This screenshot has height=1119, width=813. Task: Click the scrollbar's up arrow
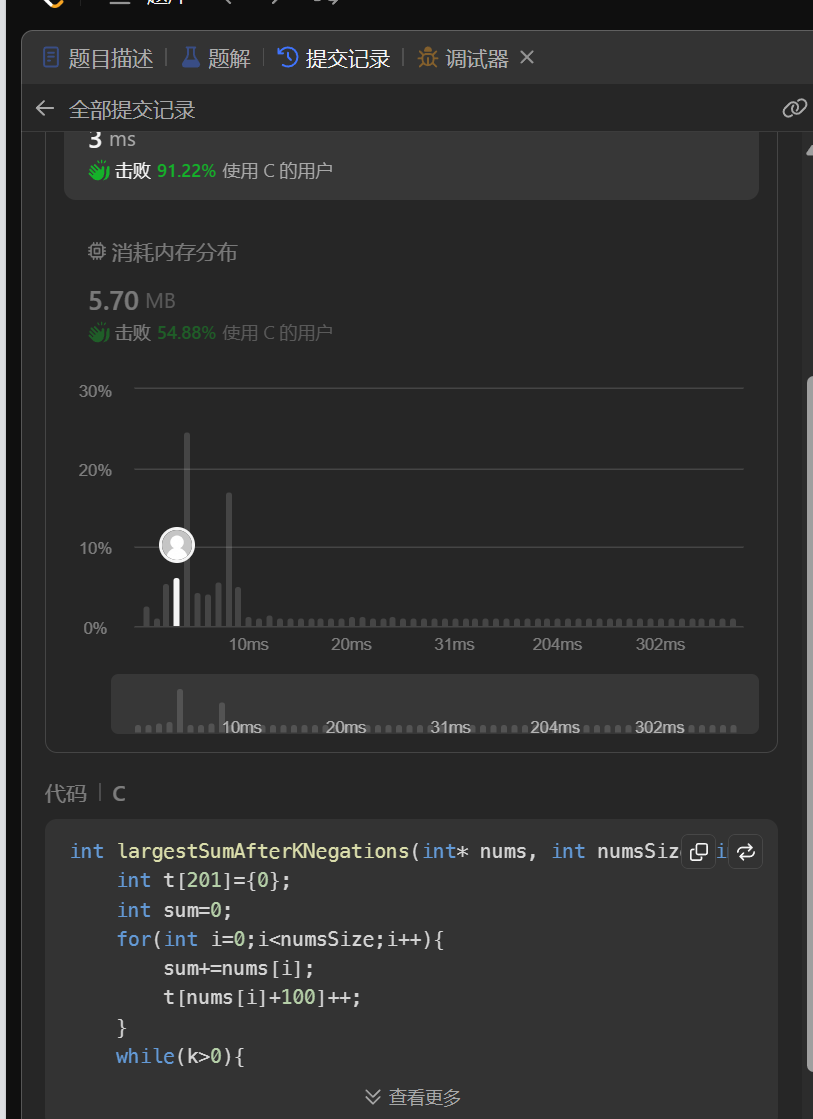[x=807, y=148]
